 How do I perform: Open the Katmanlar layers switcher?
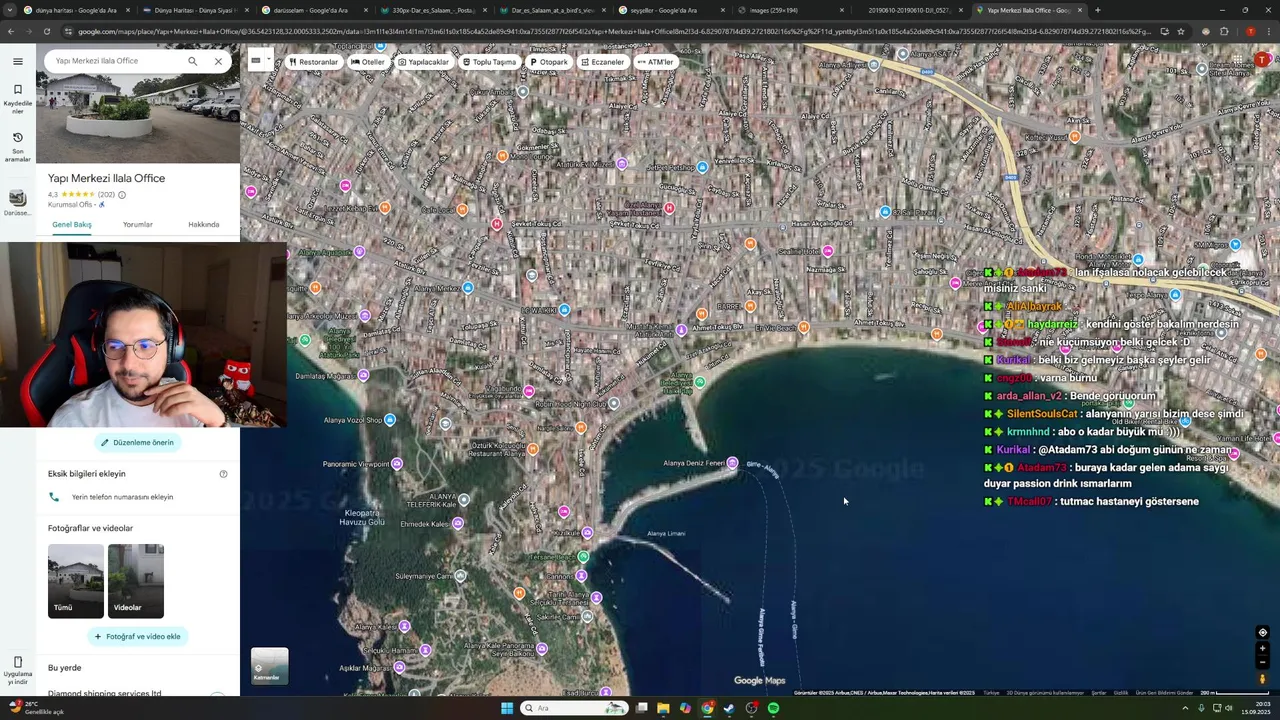[x=269, y=666]
